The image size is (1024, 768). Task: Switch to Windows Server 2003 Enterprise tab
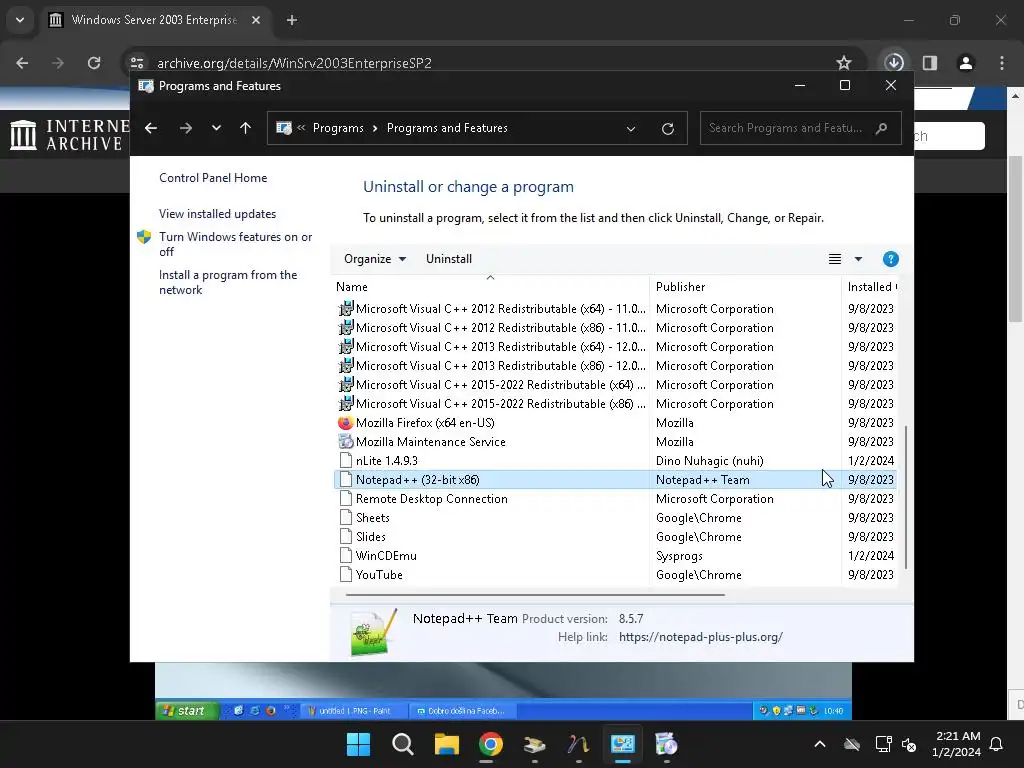155,20
